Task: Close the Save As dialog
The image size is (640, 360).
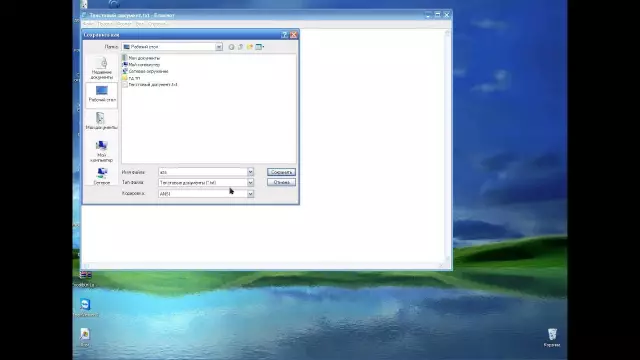Action: [x=293, y=35]
